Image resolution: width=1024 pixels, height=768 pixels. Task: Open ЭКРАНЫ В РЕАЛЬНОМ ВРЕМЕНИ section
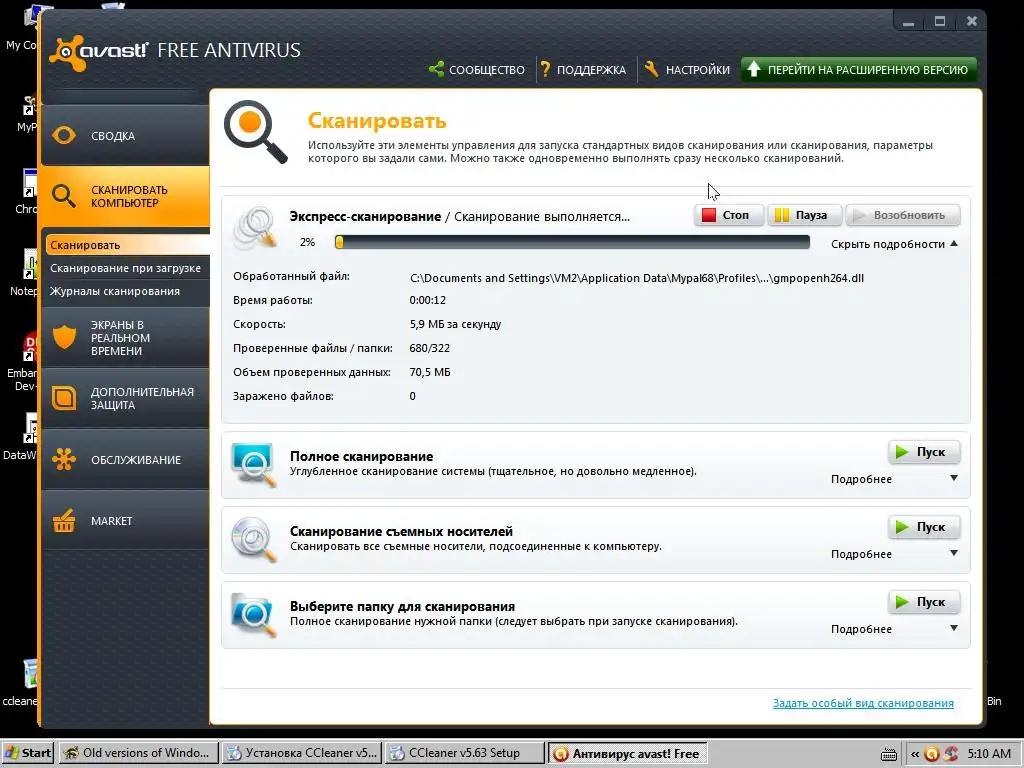coord(125,337)
